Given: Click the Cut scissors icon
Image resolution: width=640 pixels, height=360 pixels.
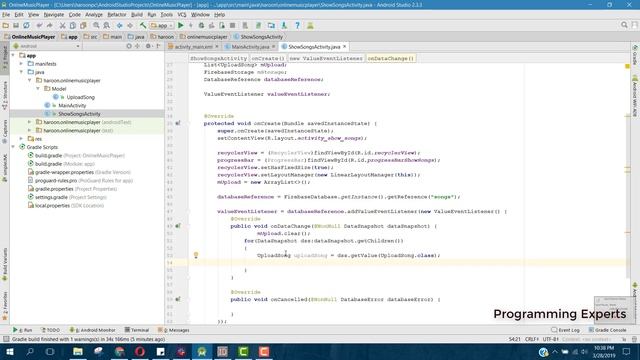Looking at the screenshot, I should point(62,25).
